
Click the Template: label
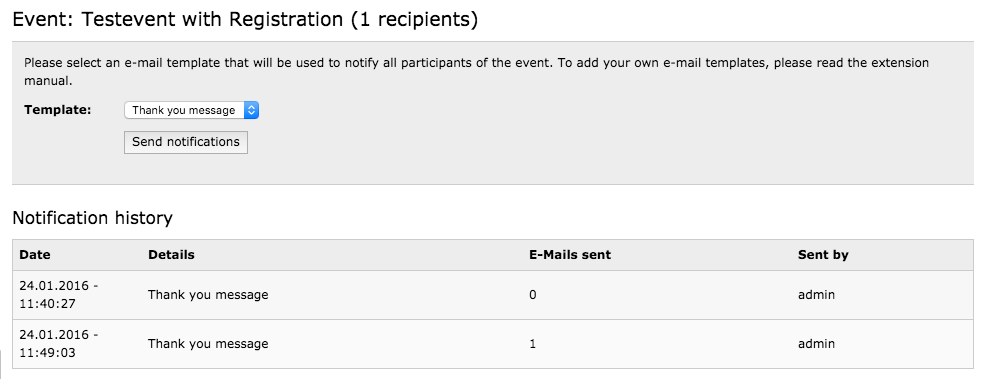[x=57, y=110]
